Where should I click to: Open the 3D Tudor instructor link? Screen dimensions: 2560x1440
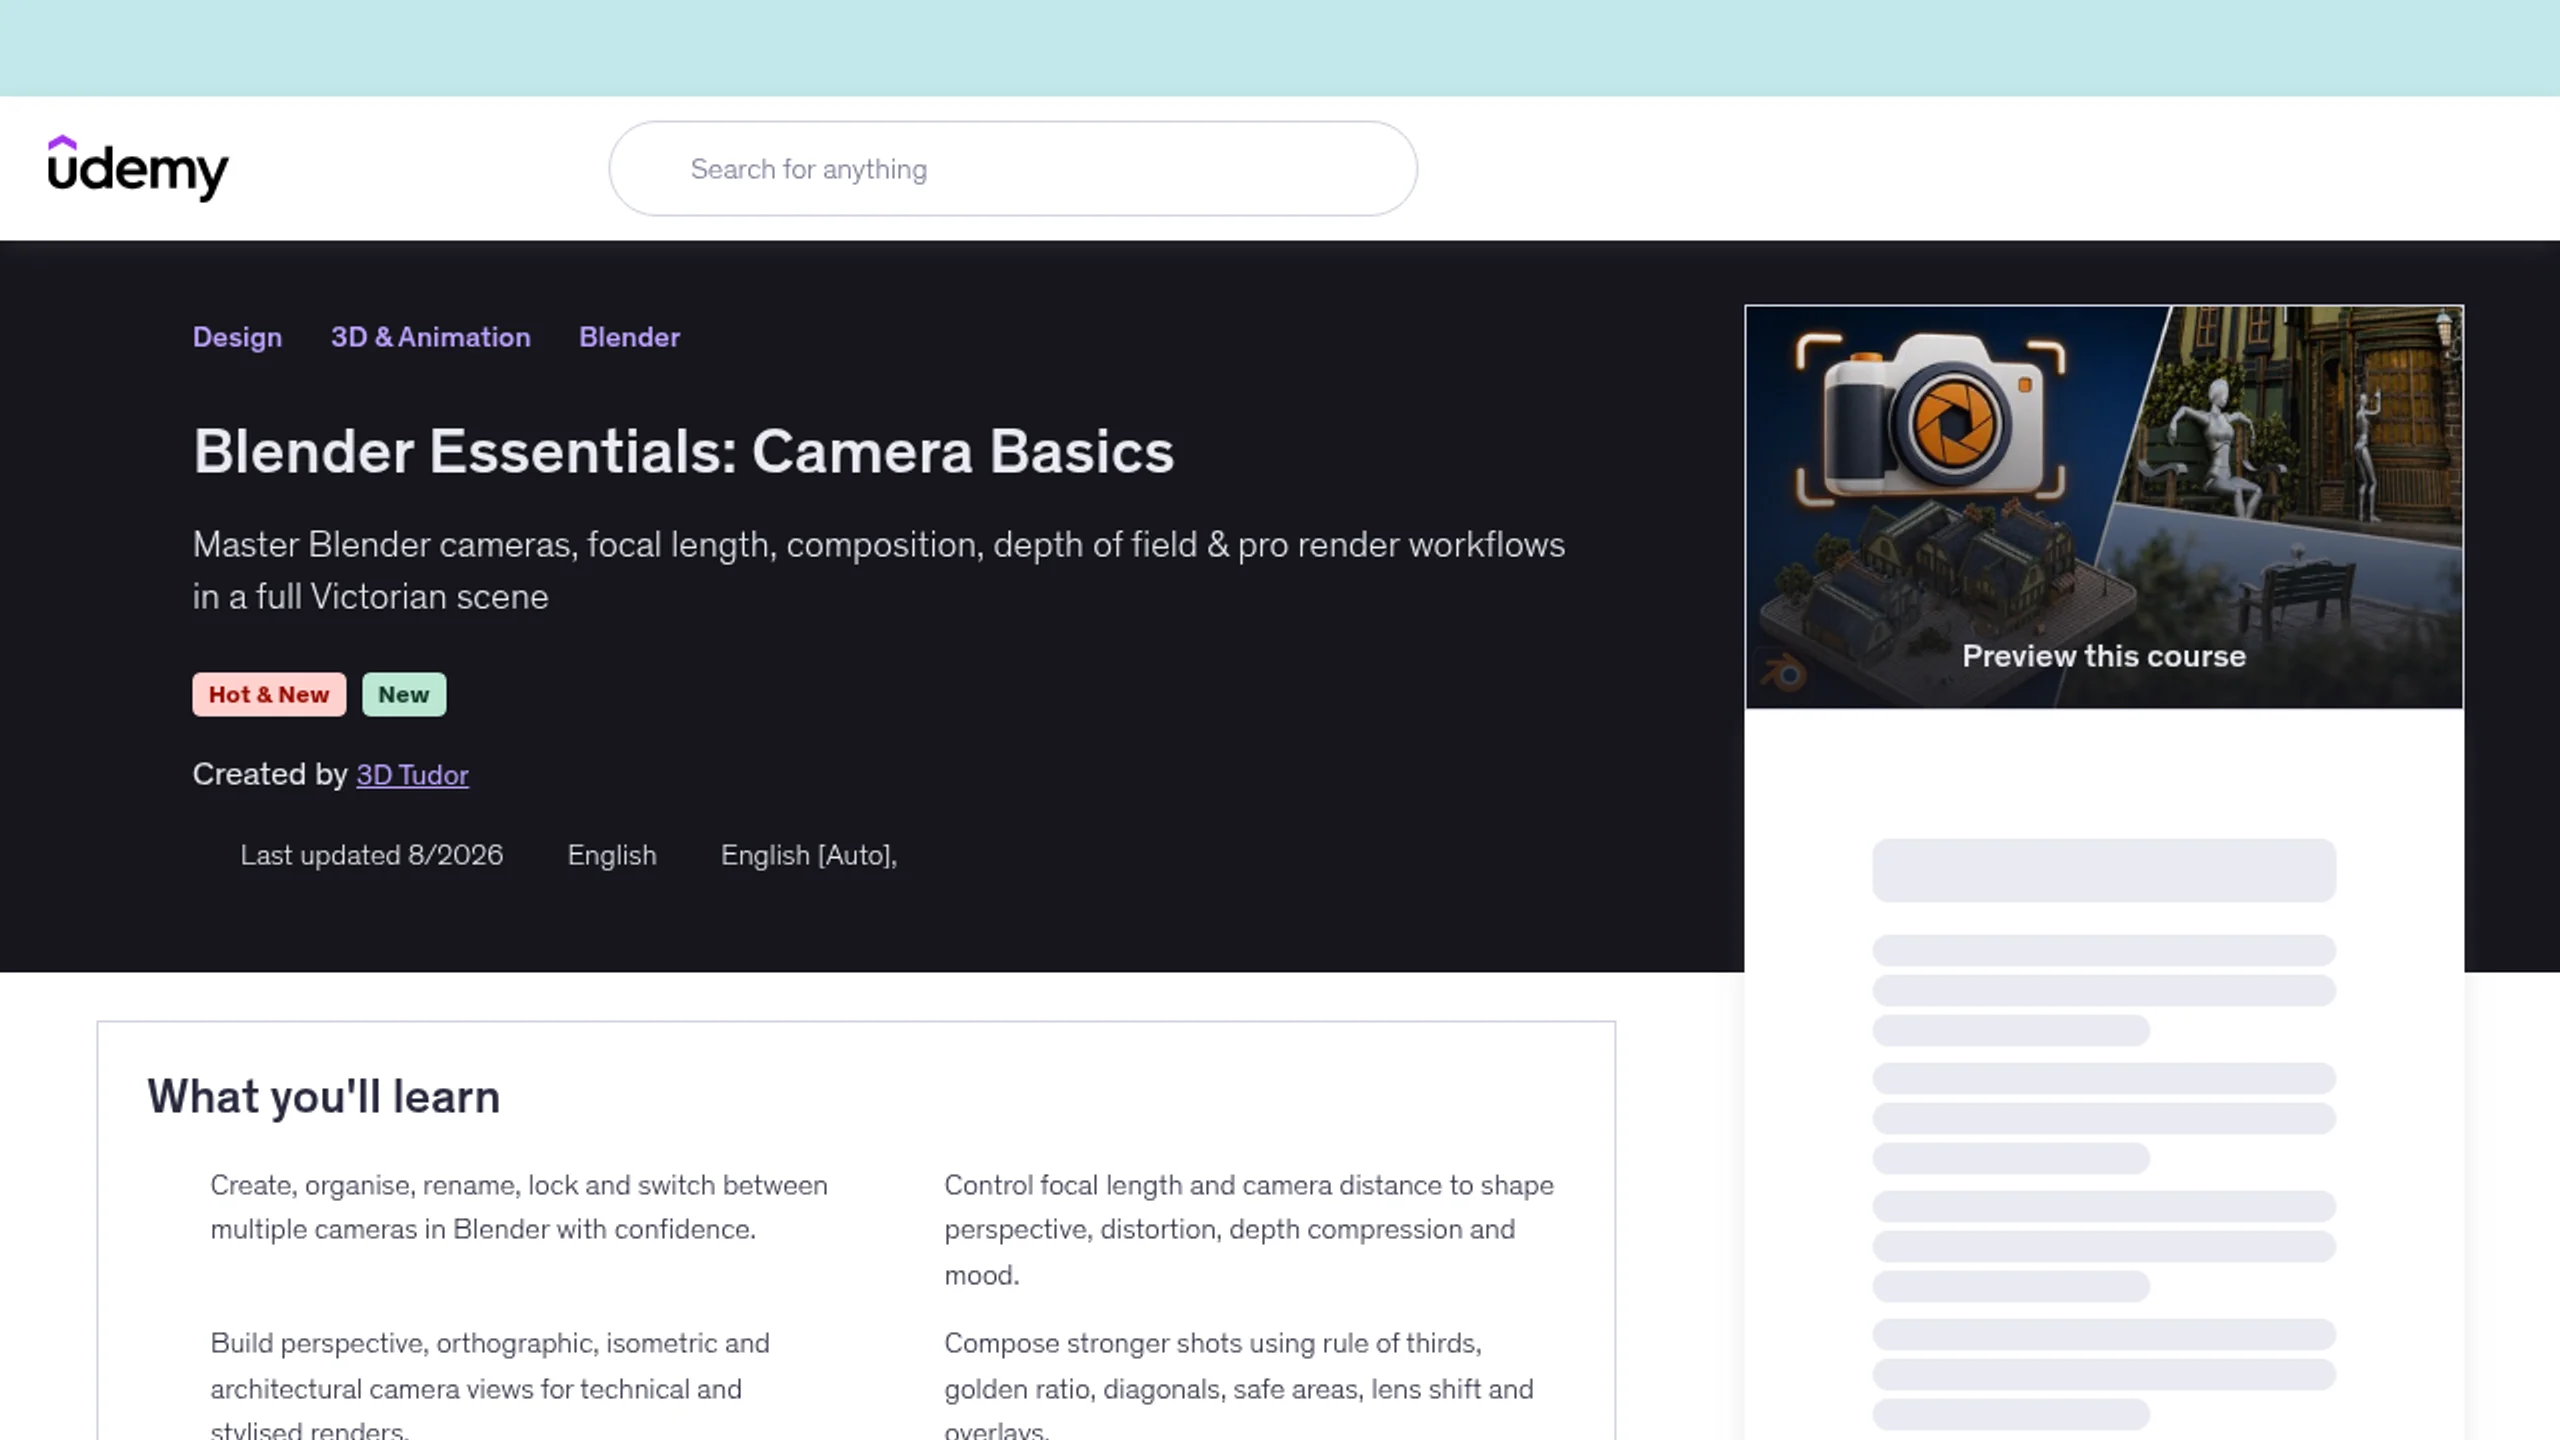412,775
